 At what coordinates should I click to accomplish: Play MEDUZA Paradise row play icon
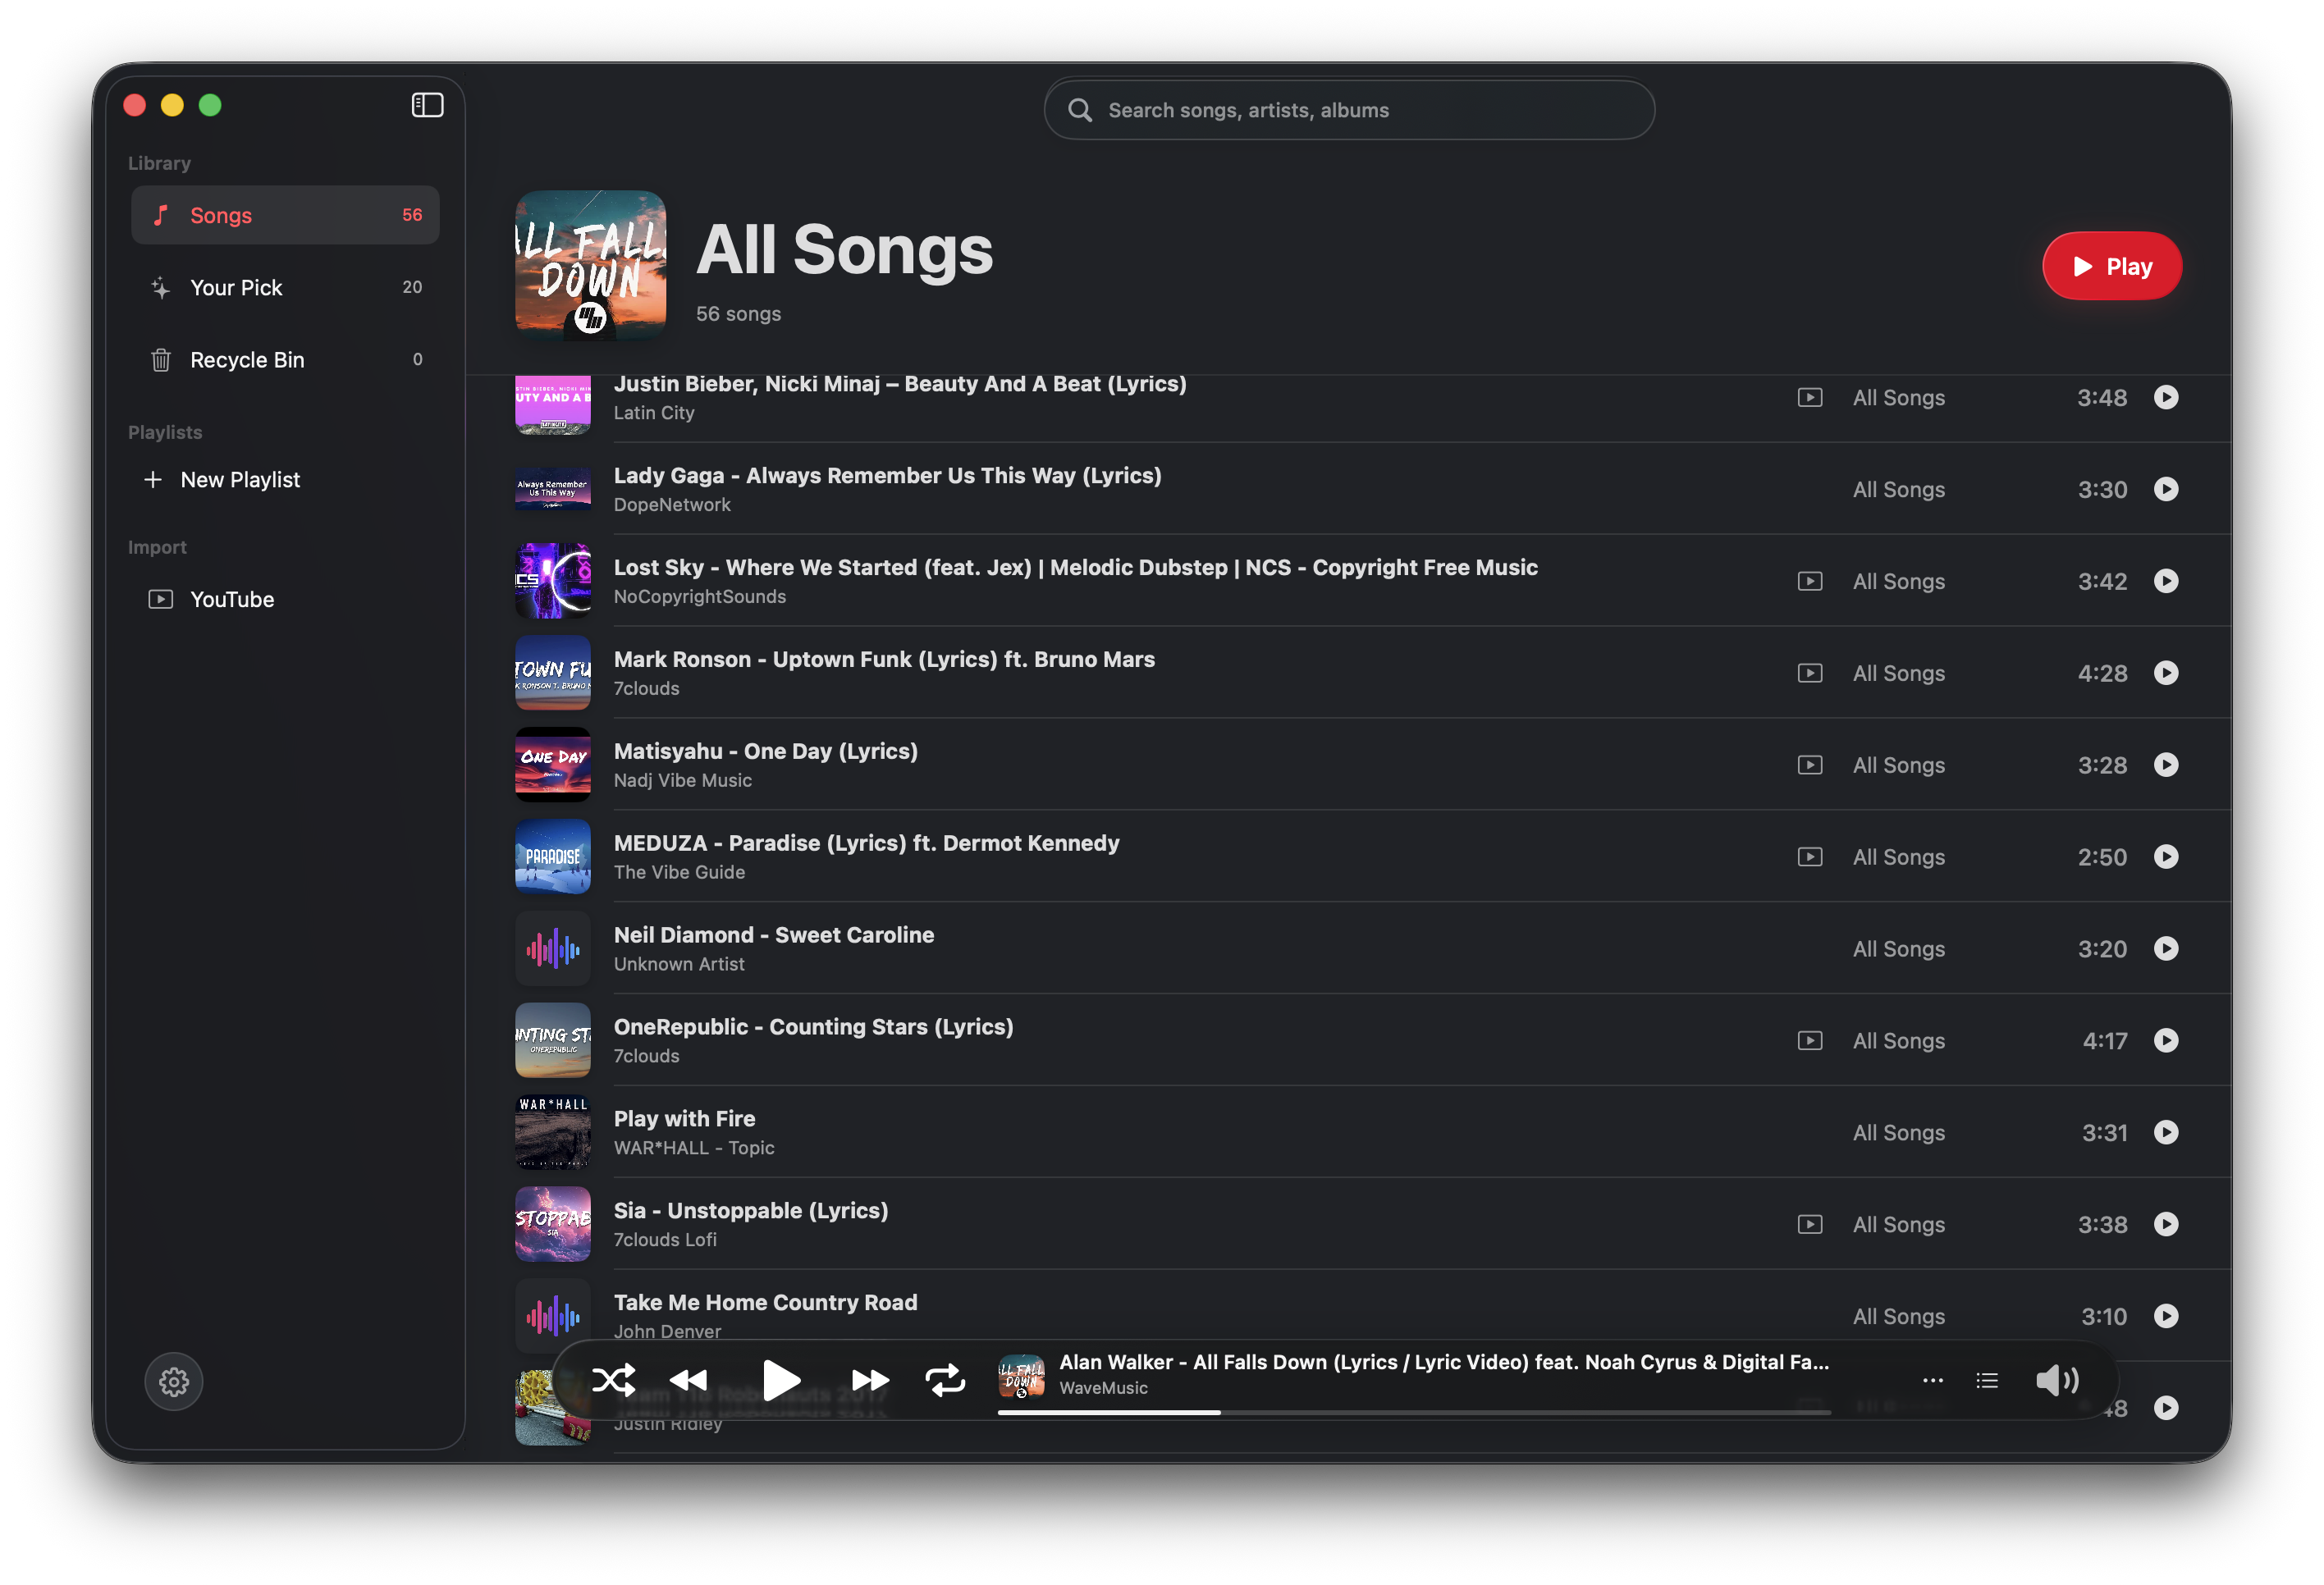2166,857
